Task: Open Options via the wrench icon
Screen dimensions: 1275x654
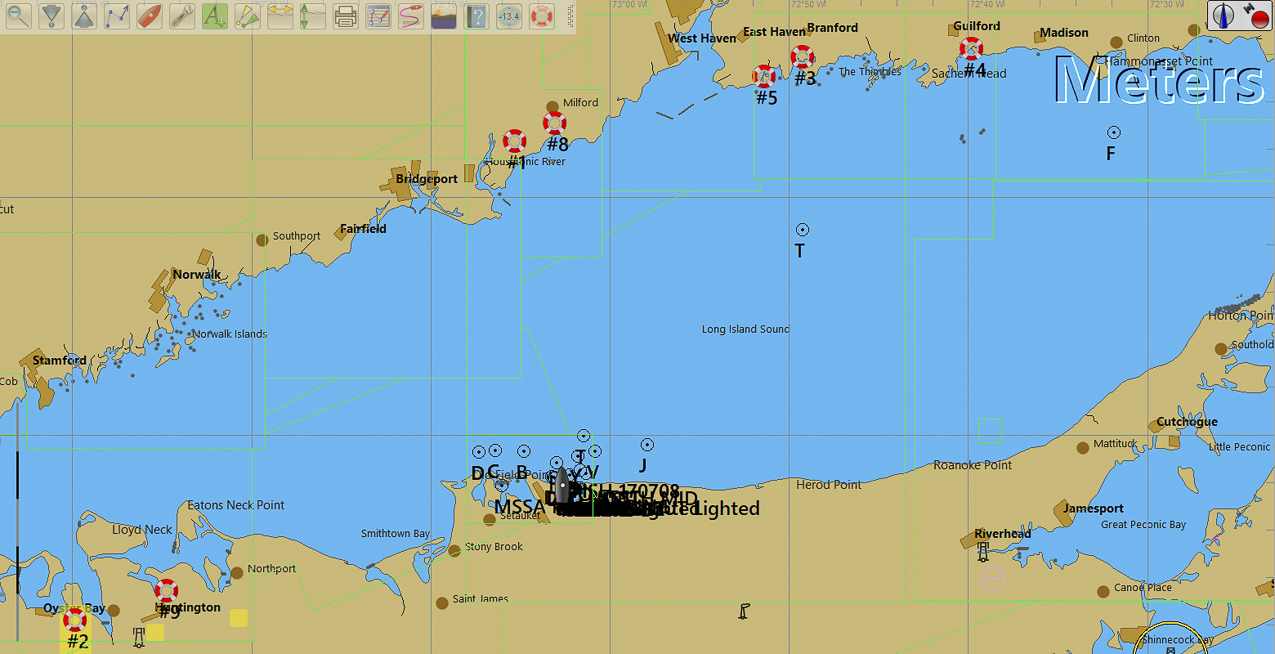Action: tap(182, 16)
